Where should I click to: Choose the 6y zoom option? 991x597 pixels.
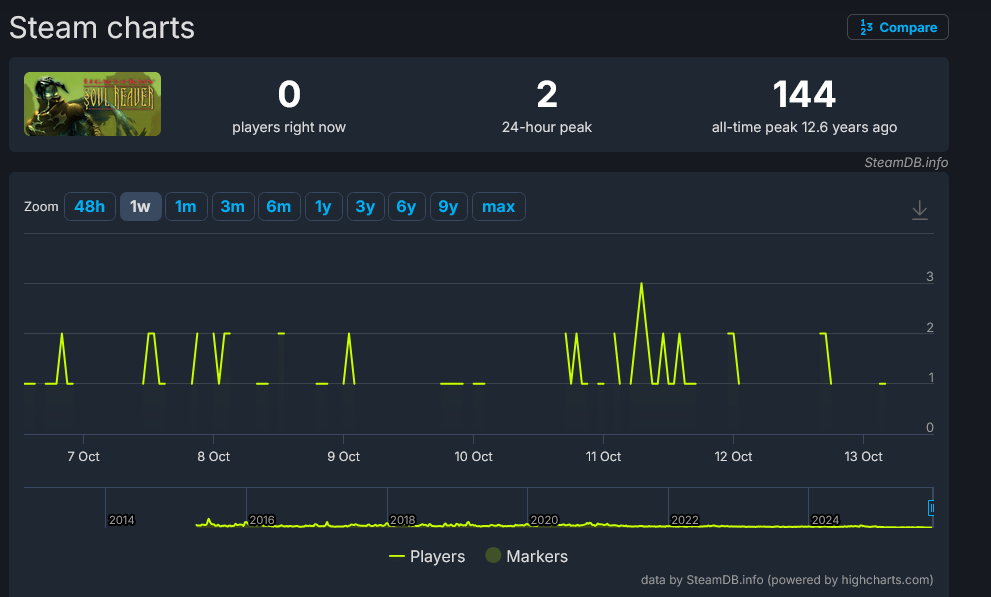pos(406,207)
